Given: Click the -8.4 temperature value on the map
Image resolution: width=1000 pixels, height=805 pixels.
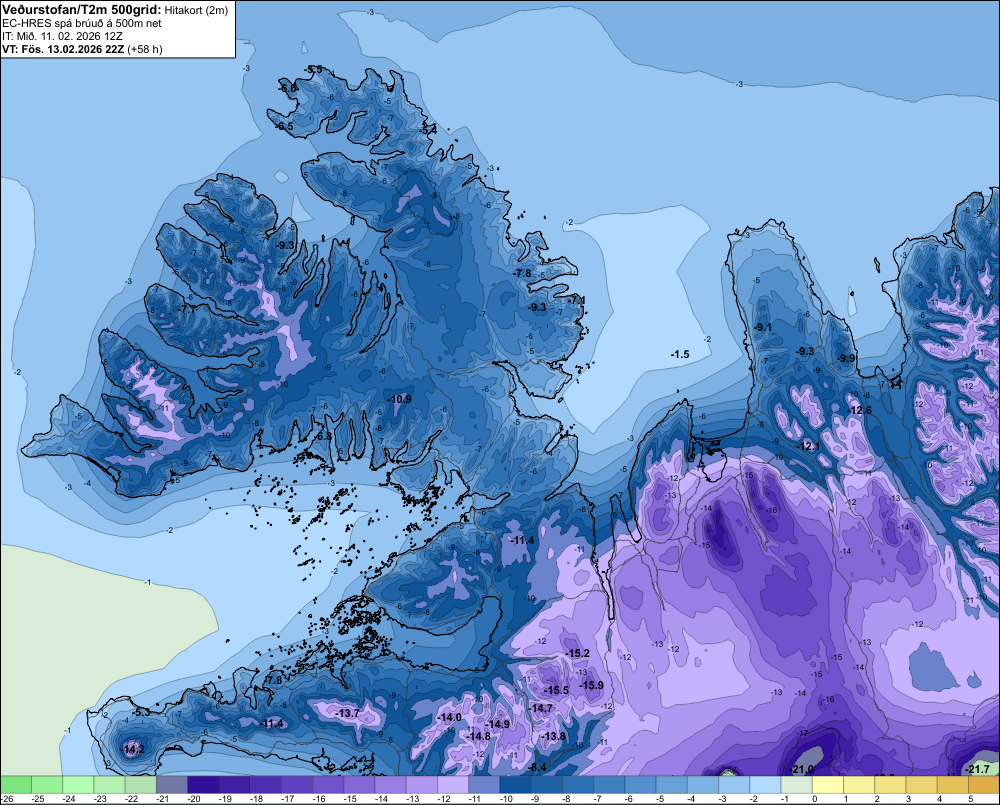Looking at the screenshot, I should (537, 767).
